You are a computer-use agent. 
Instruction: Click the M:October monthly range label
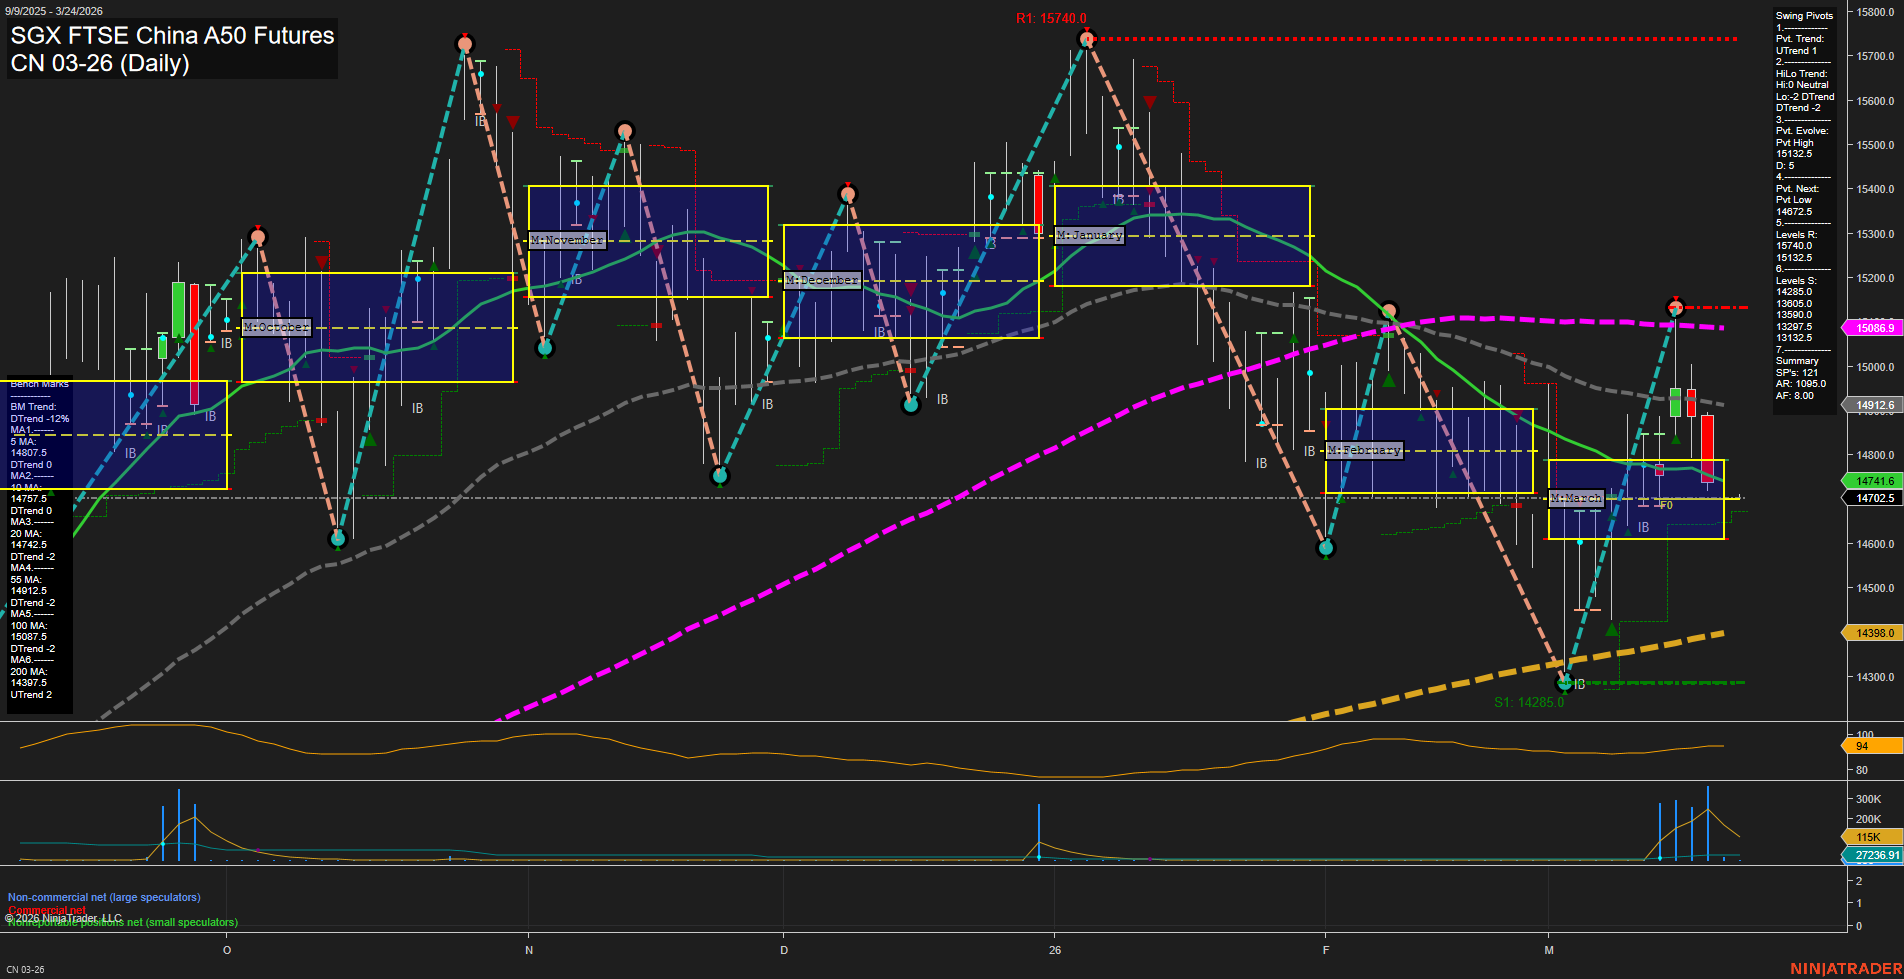276,326
